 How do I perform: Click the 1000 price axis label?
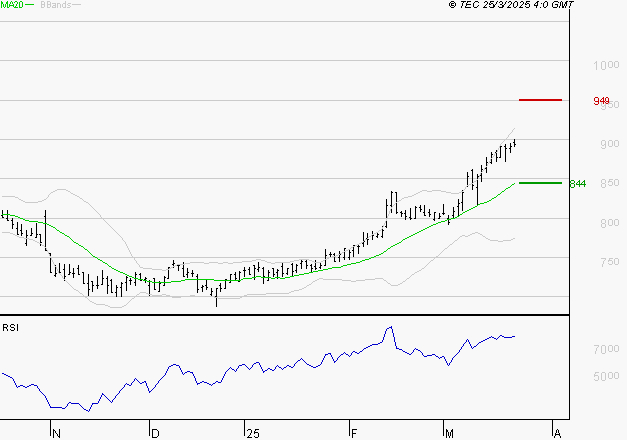click(606, 65)
